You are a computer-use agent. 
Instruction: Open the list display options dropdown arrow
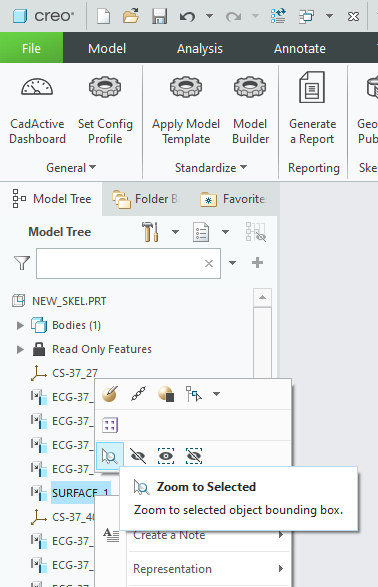tap(225, 232)
